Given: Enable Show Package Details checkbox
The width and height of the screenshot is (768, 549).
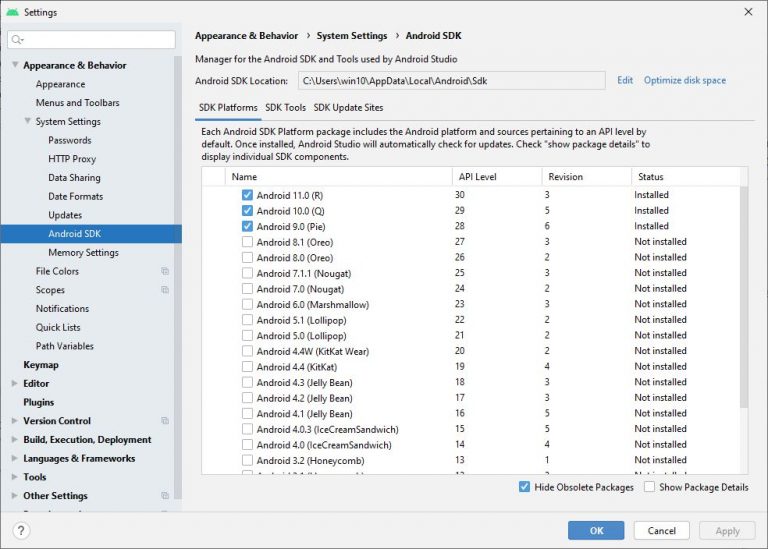Looking at the screenshot, I should pos(650,487).
